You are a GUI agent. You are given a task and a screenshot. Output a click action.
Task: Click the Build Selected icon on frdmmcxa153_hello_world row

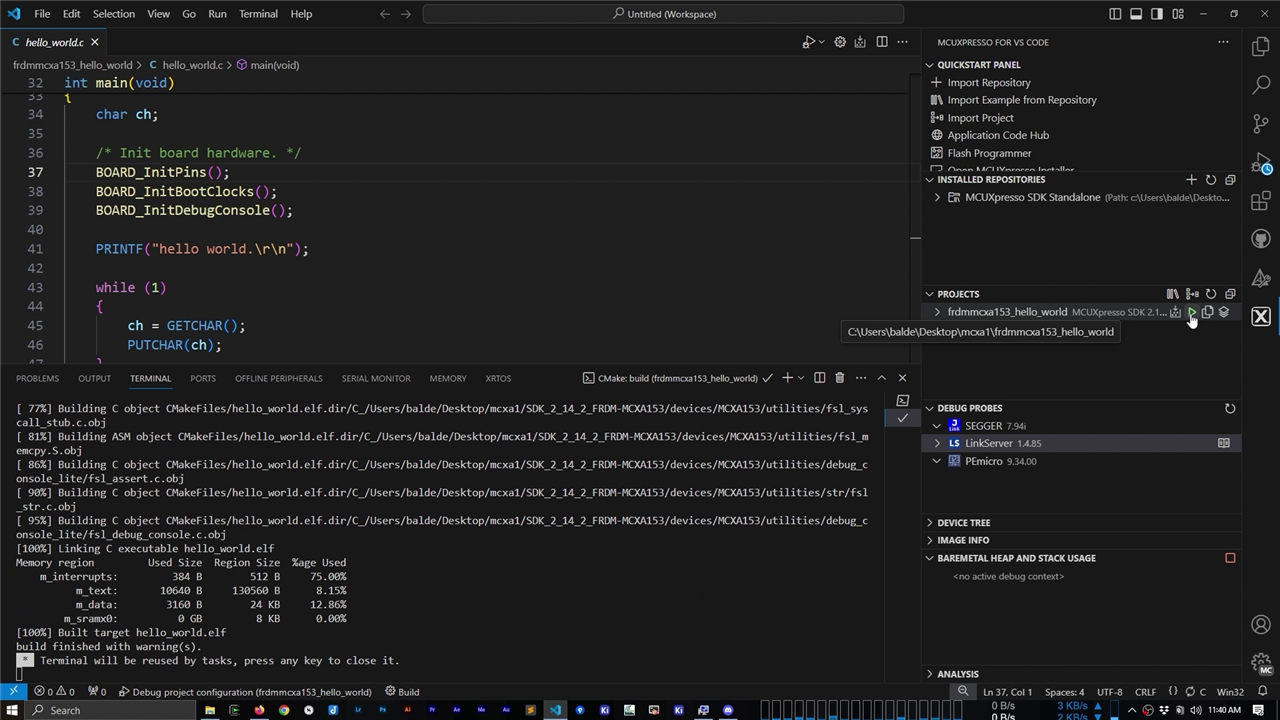pyautogui.click(x=1176, y=312)
